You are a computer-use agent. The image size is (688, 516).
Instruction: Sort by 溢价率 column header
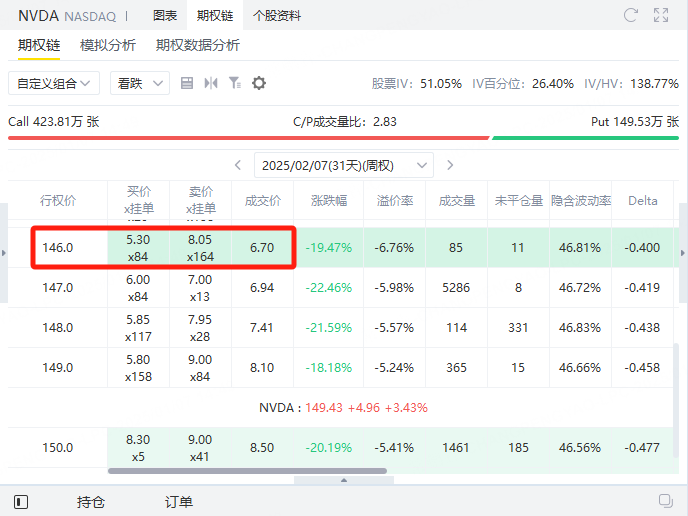(x=395, y=201)
